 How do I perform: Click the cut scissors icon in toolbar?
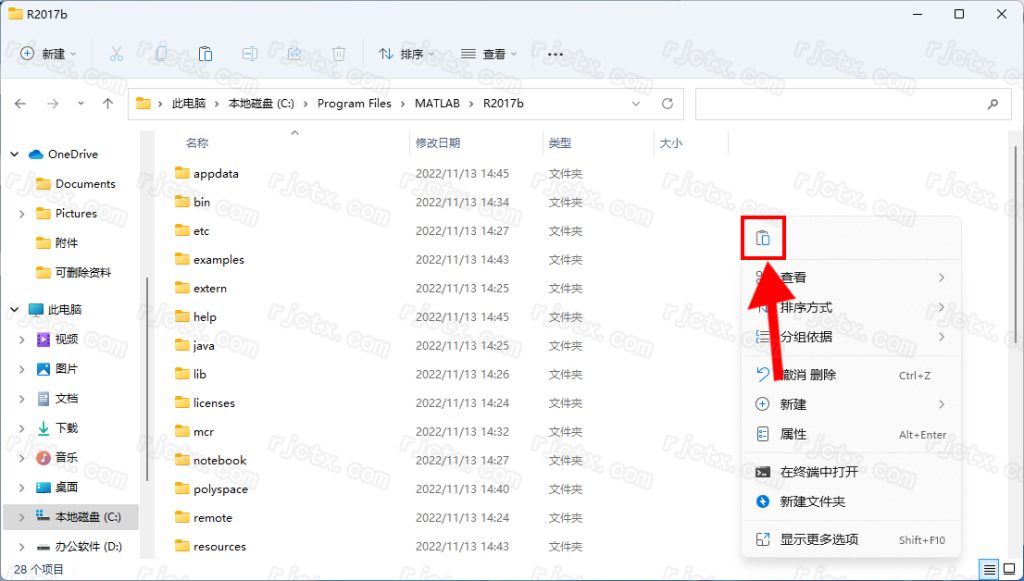coord(116,54)
